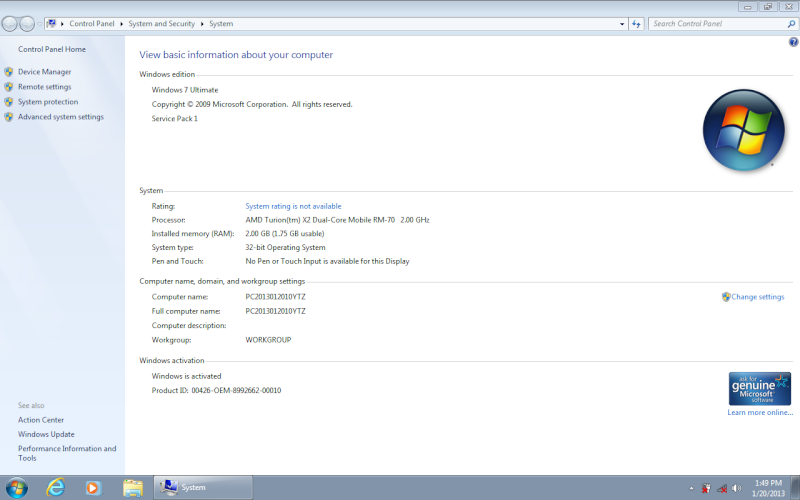Go to Control Panel Home

(x=52, y=49)
